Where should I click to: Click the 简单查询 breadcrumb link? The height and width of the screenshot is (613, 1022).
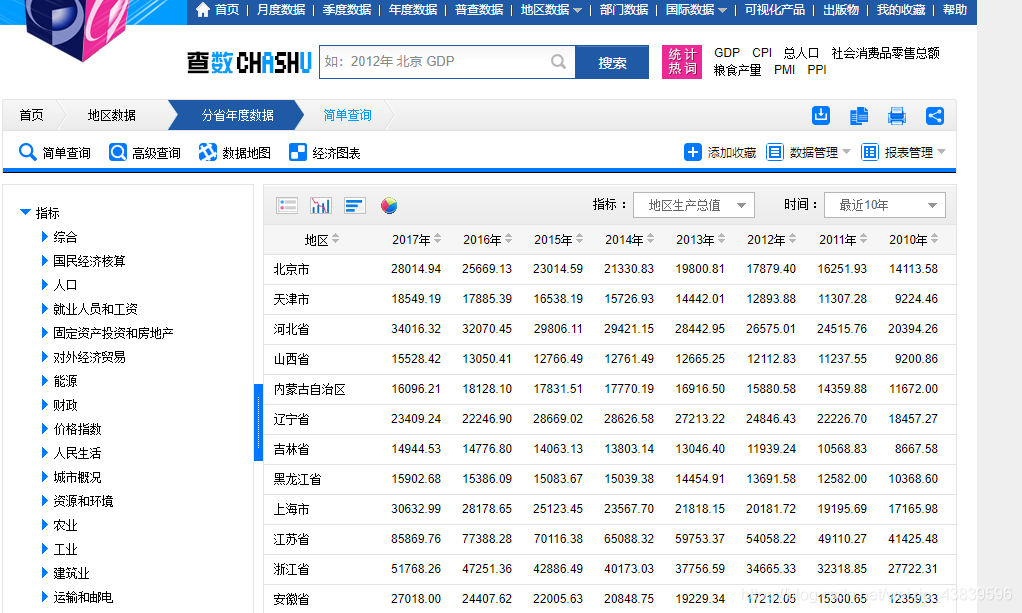tap(347, 115)
